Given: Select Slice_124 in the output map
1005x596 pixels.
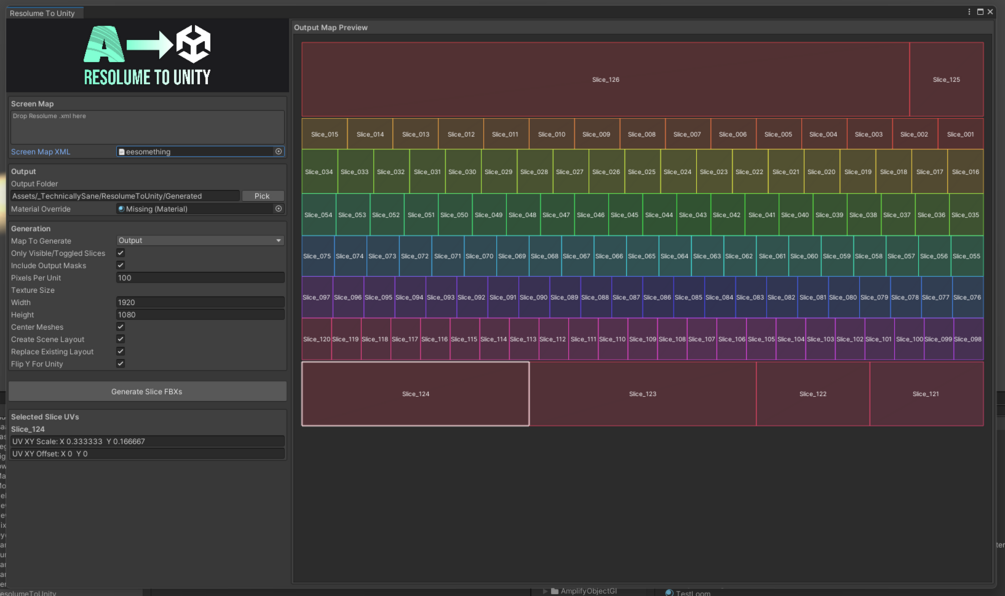Looking at the screenshot, I should (415, 393).
